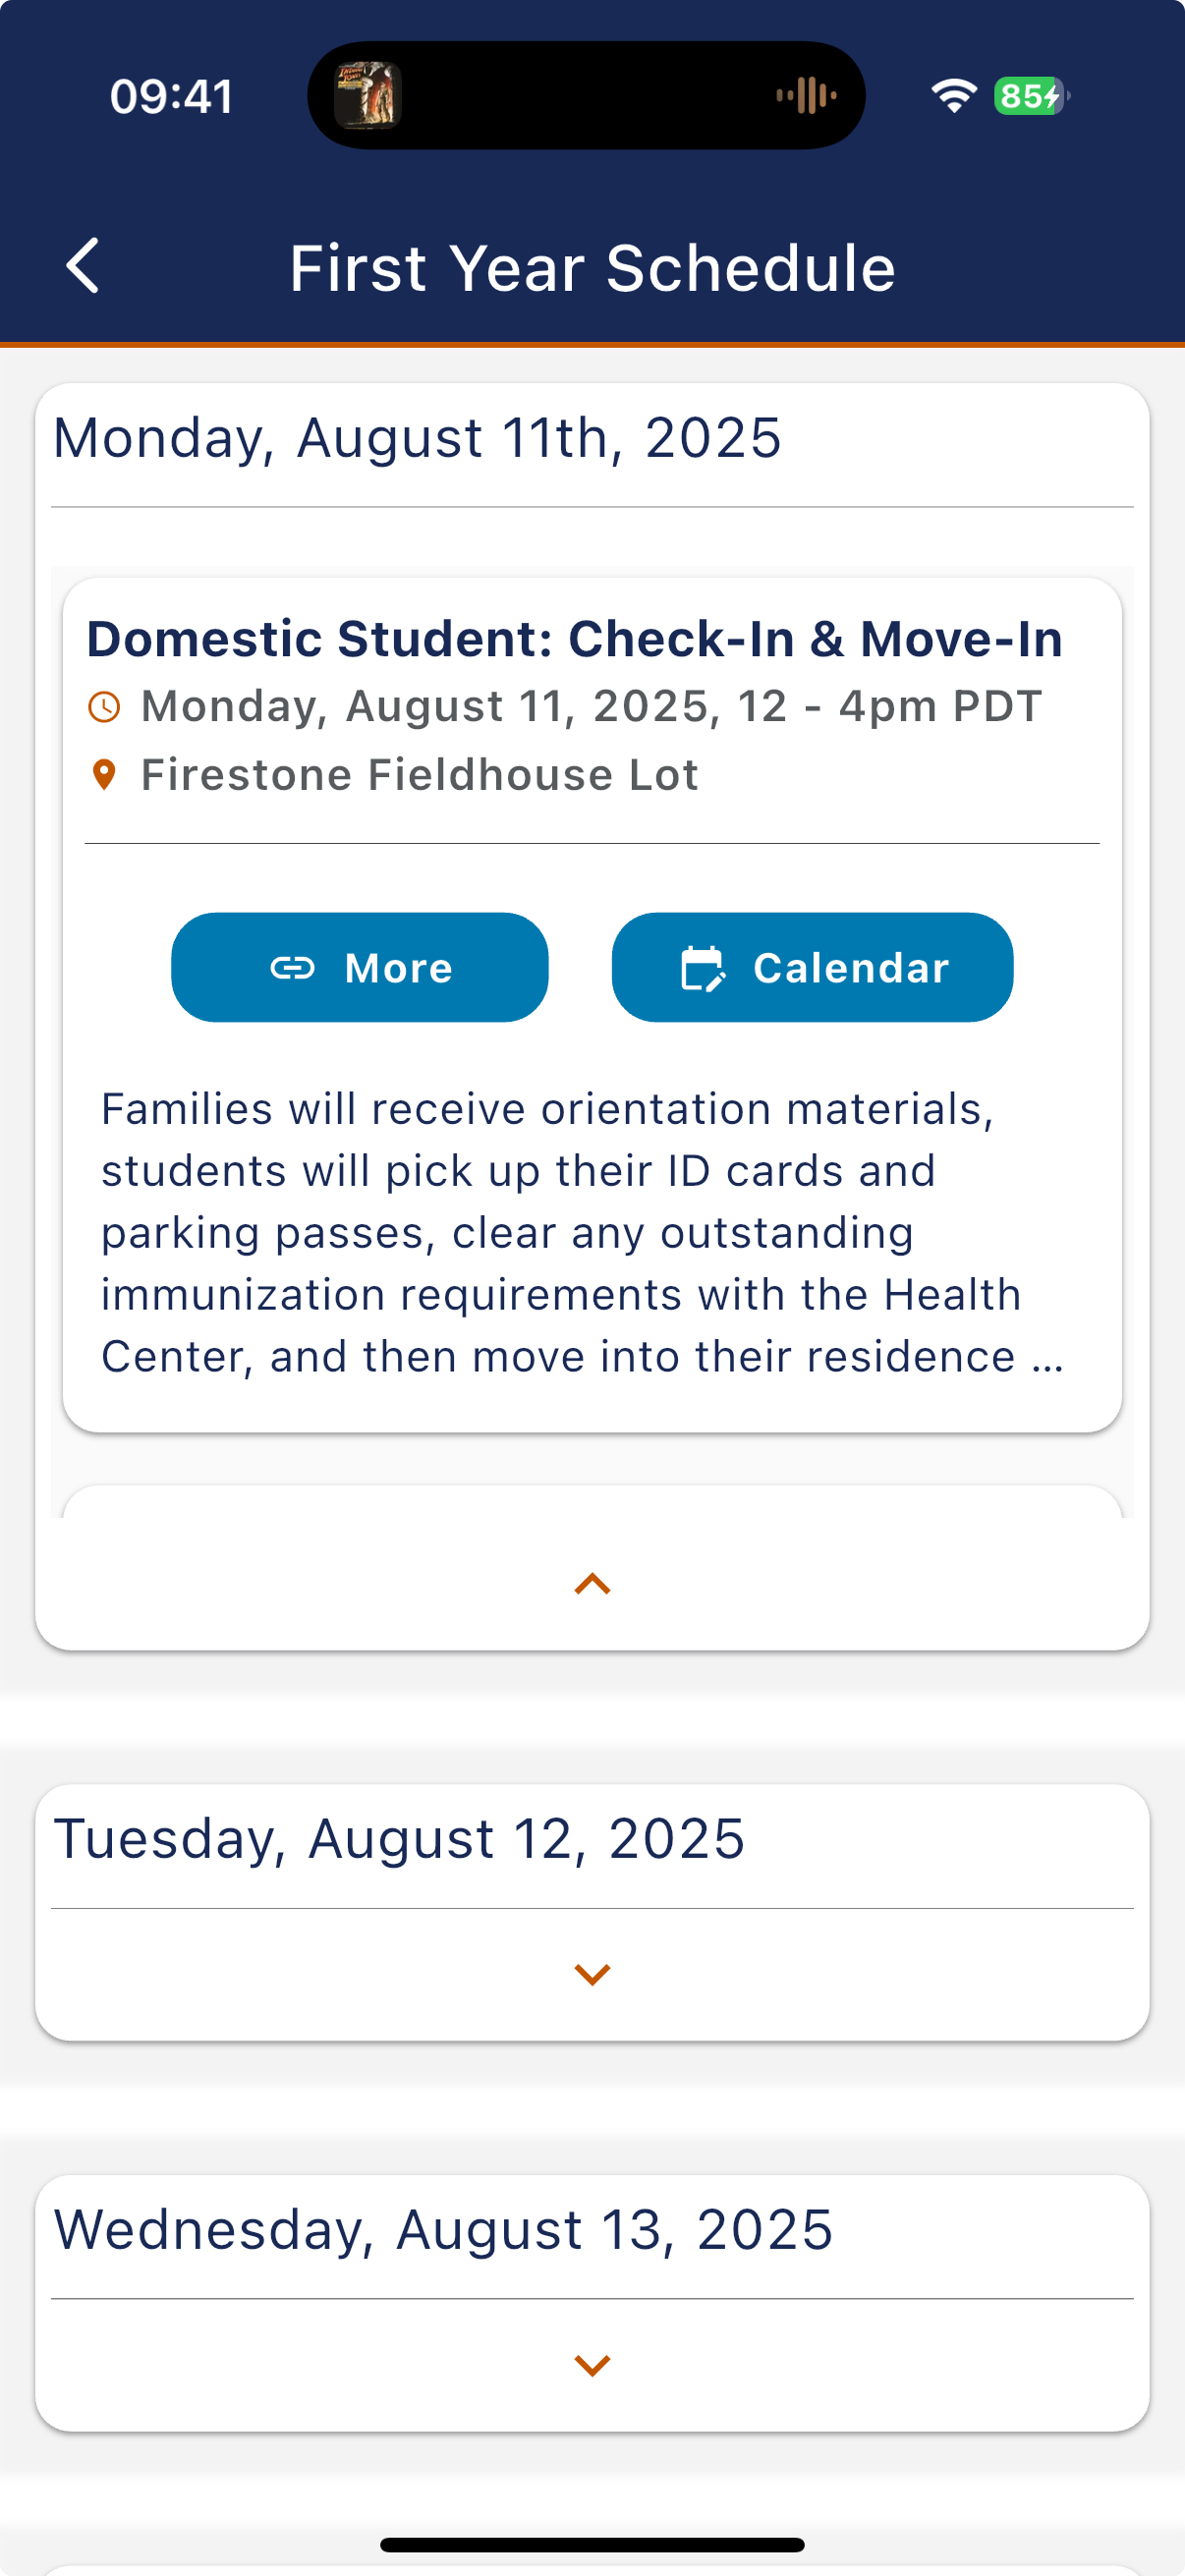The image size is (1185, 2576).
Task: Add event with the Calendar button
Action: click(x=812, y=968)
